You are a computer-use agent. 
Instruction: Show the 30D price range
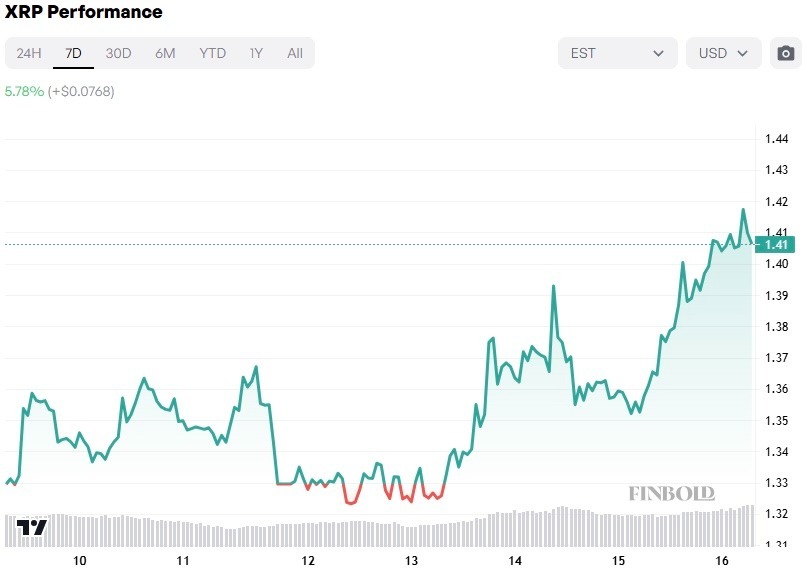pos(119,53)
